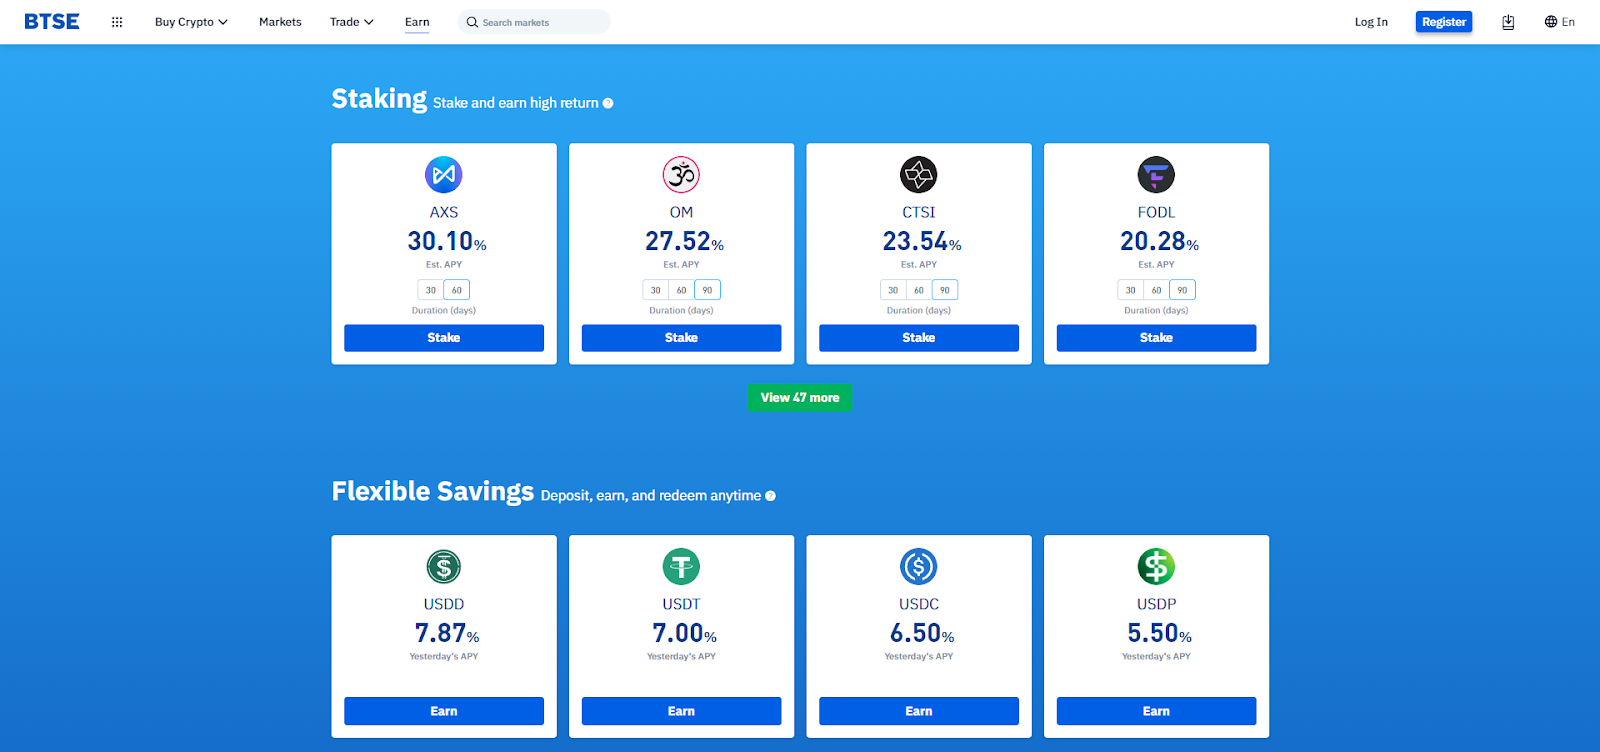Focus the Search markets input field

tap(534, 22)
